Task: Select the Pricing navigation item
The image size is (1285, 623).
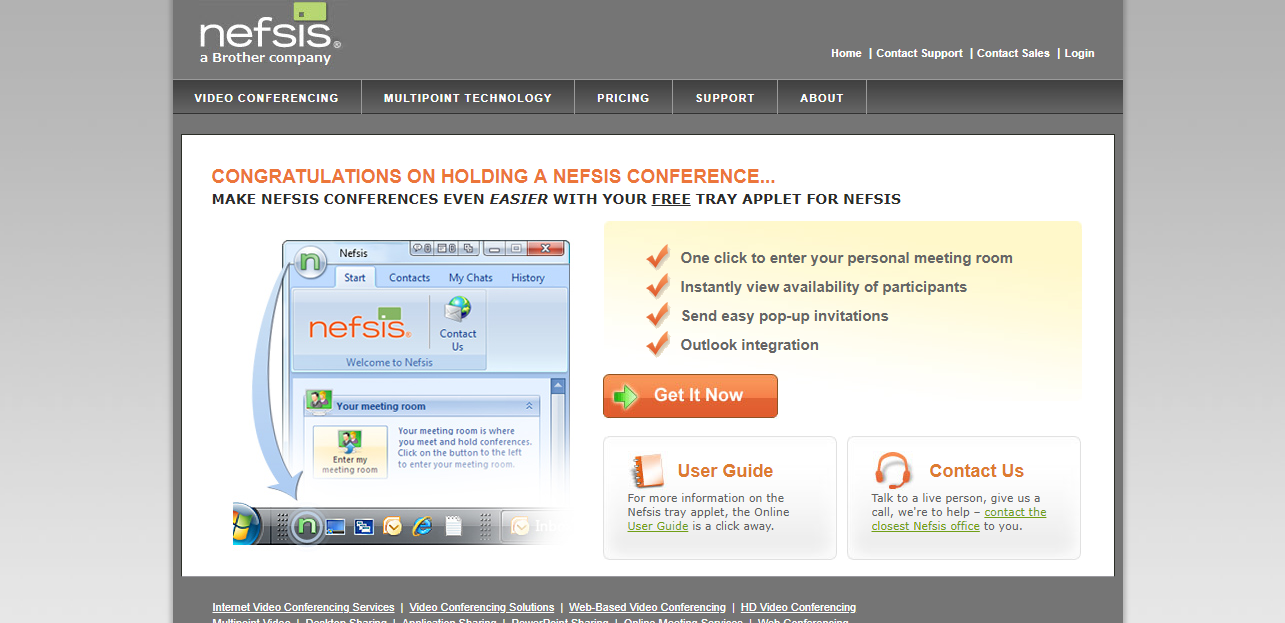Action: coord(623,98)
